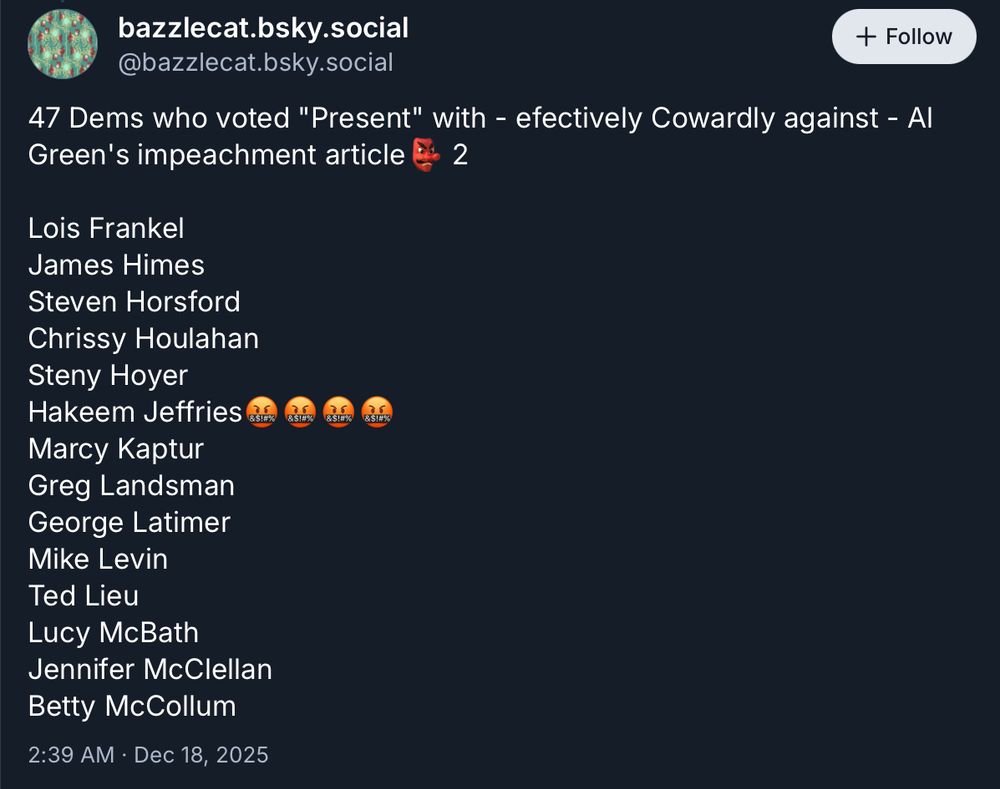
Task: Click the last cursing face emoji
Action: click(377, 412)
